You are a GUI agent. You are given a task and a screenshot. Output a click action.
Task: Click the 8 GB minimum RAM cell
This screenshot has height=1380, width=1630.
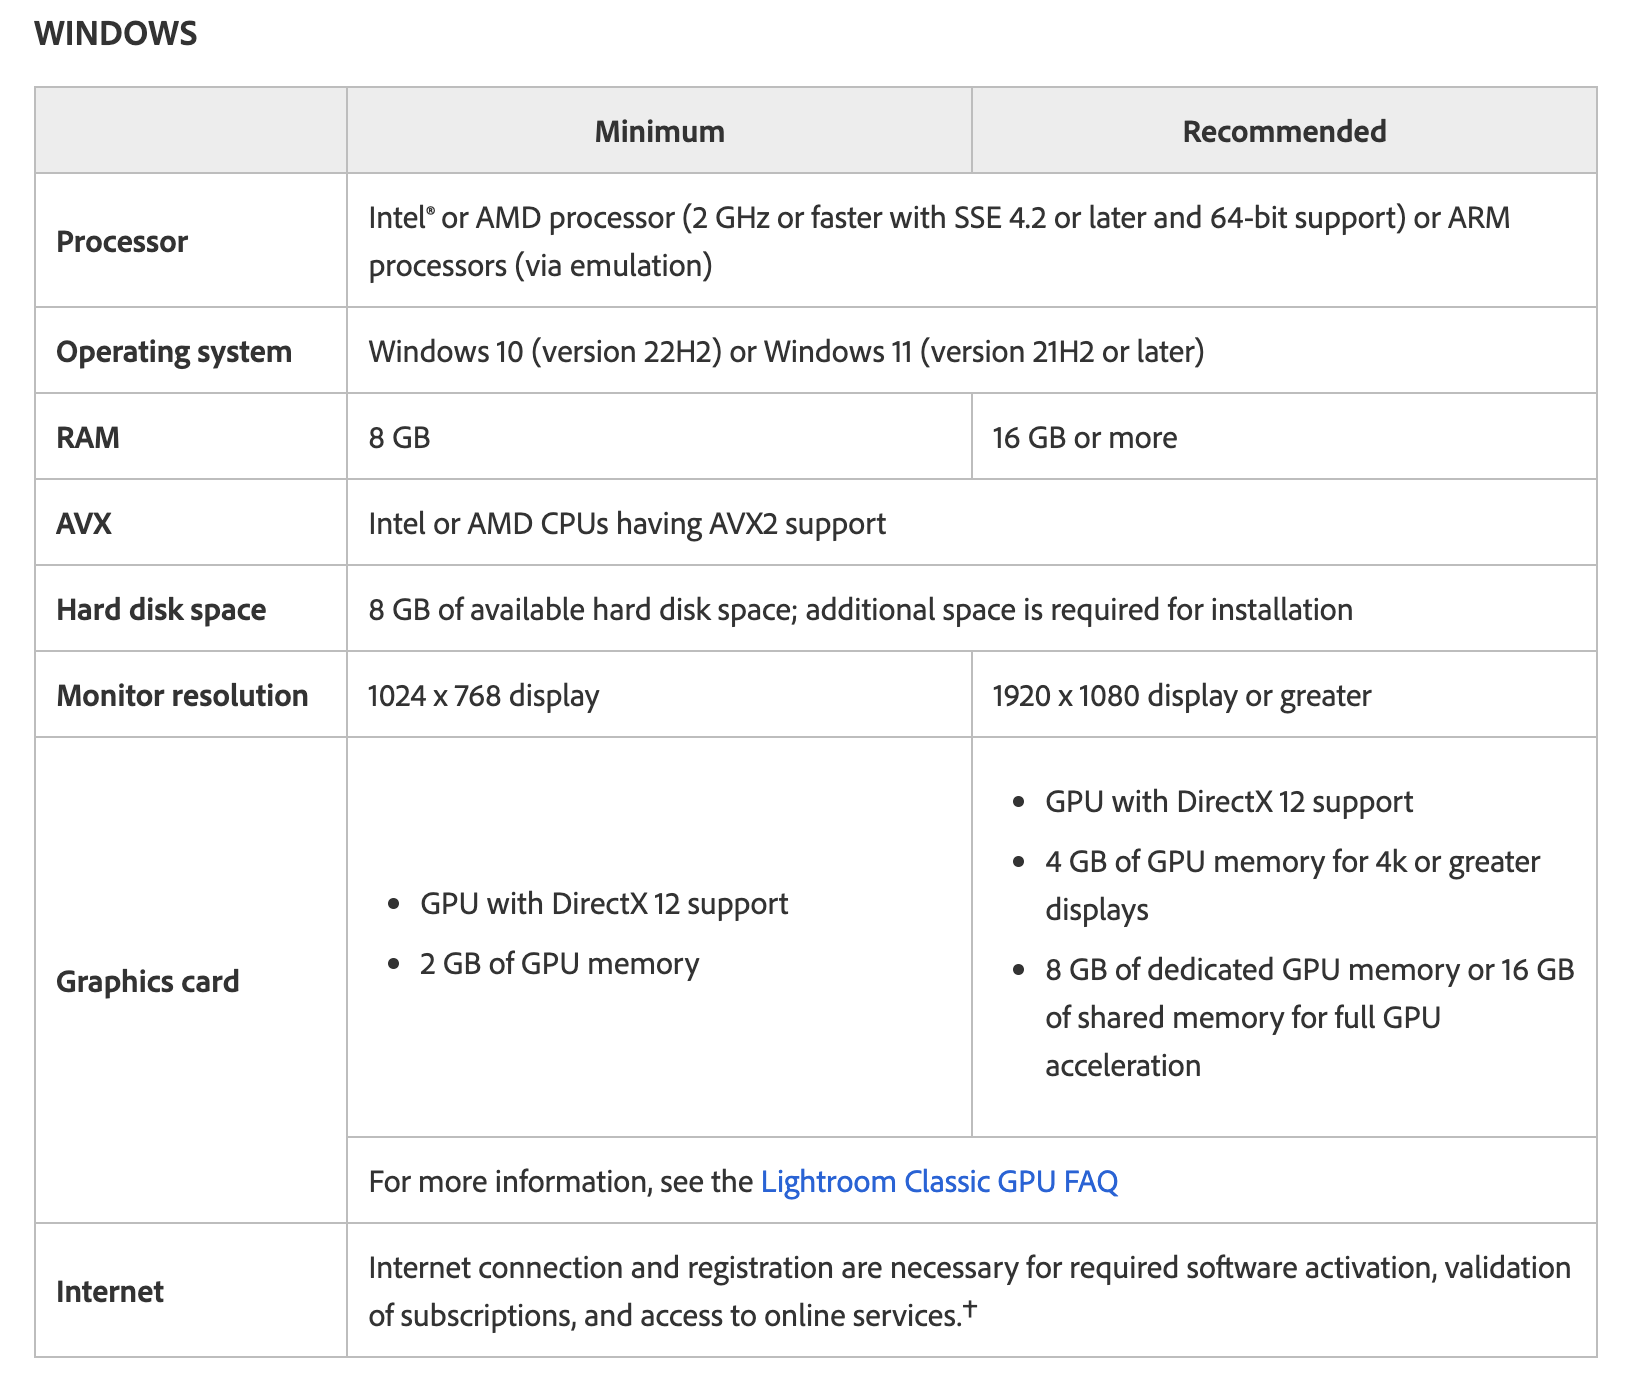click(x=399, y=437)
